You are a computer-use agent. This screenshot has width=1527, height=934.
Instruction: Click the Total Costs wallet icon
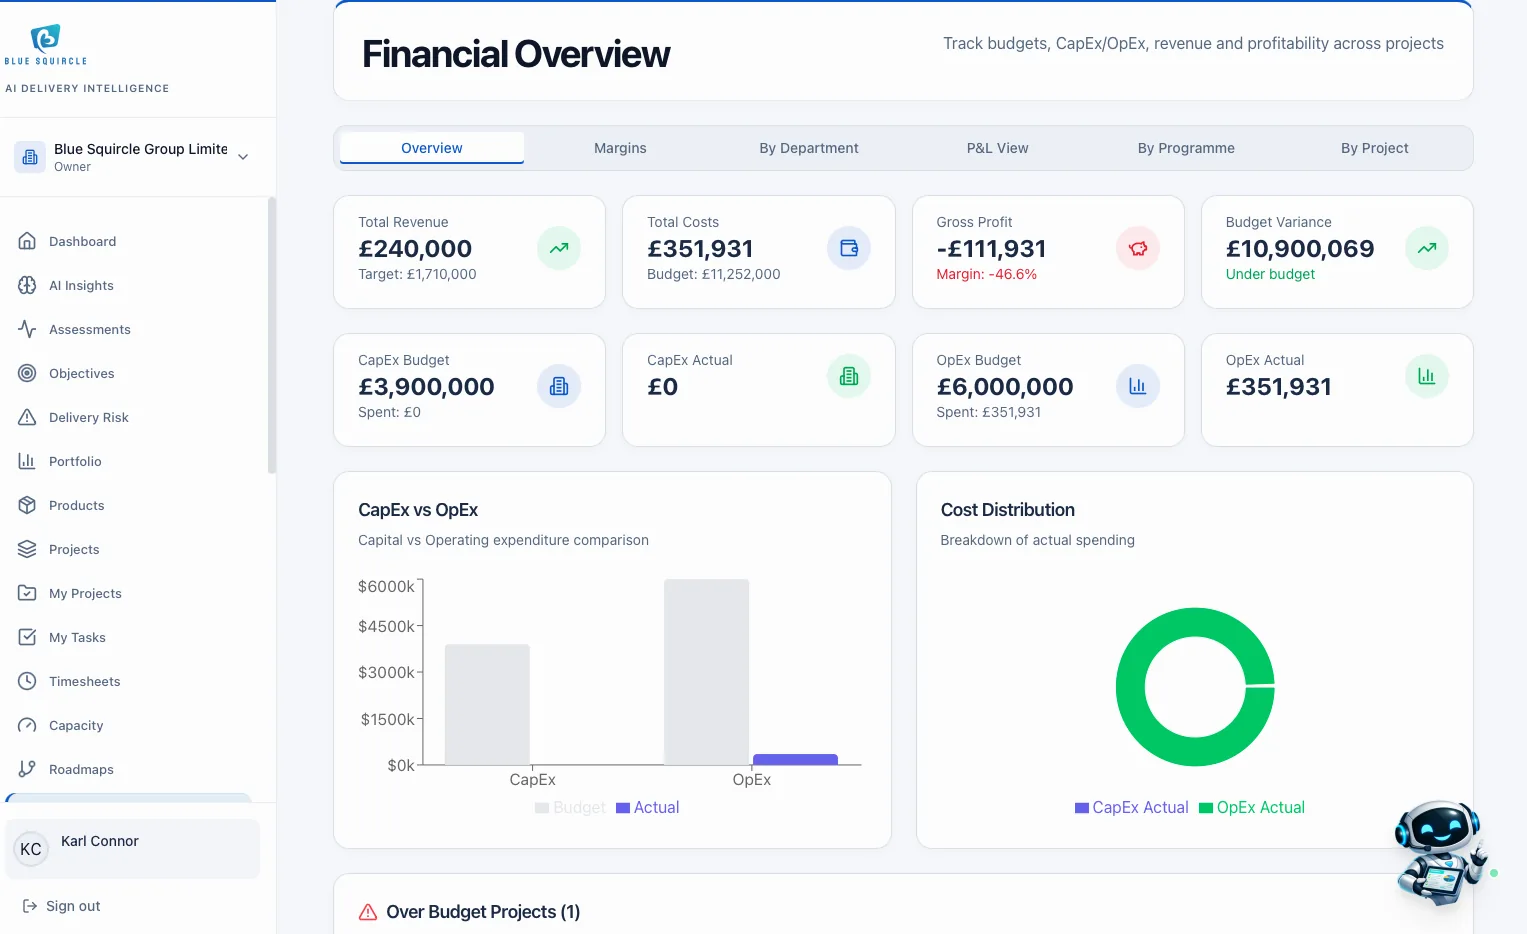849,248
